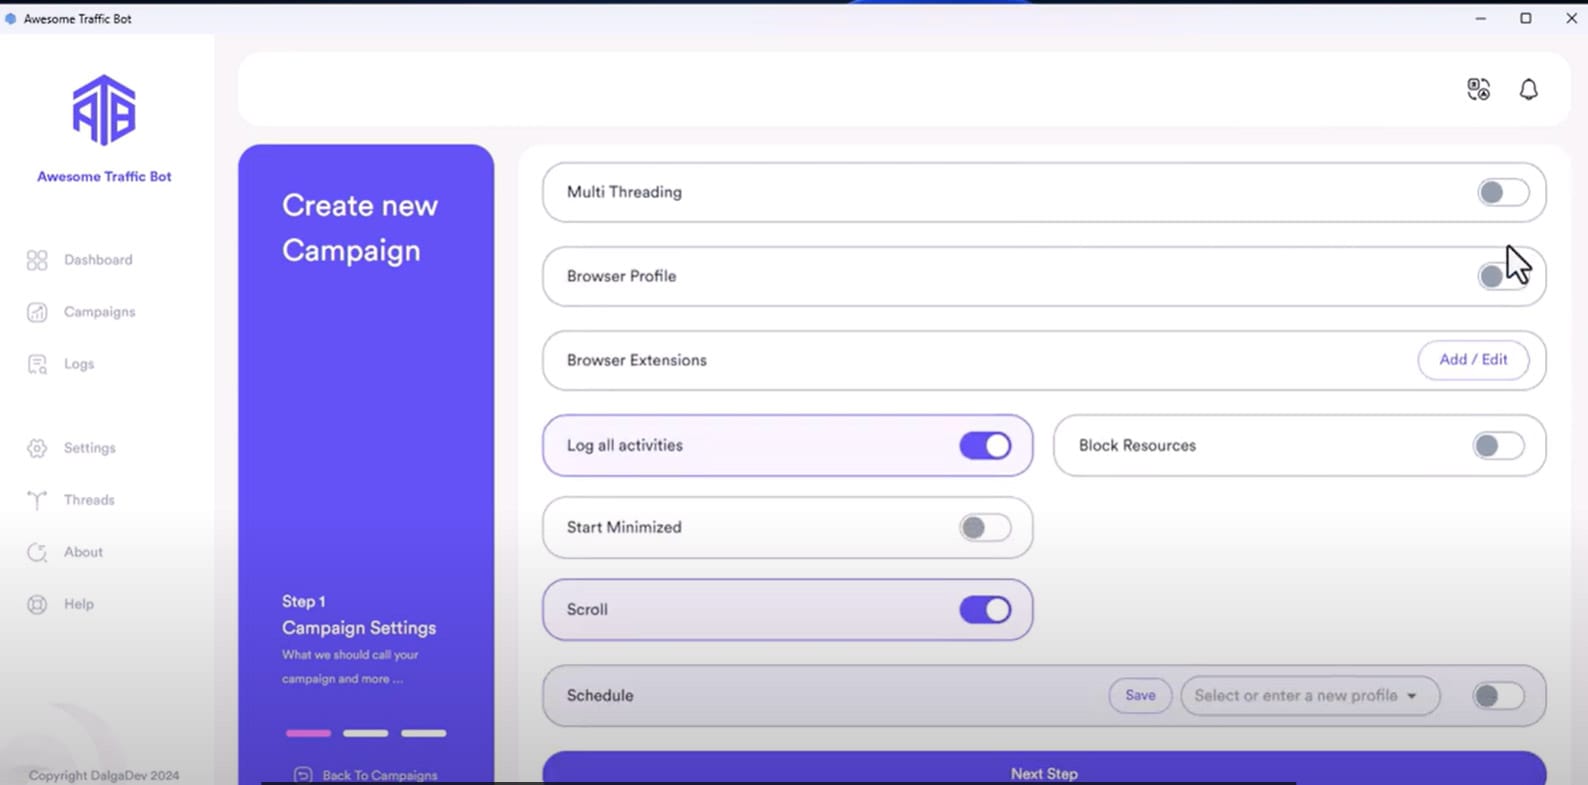The width and height of the screenshot is (1588, 785).
Task: Click the Awesome Traffic Bot logo
Action: [x=104, y=110]
